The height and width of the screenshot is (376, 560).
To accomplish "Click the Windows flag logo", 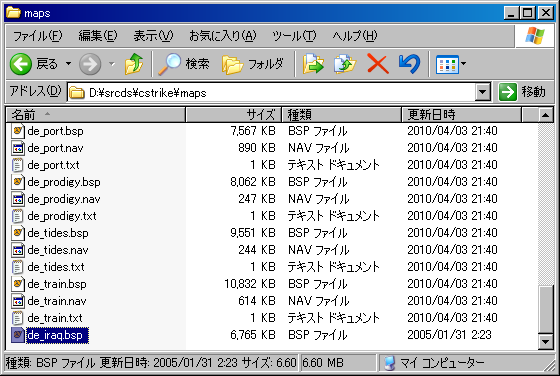I will (x=535, y=36).
